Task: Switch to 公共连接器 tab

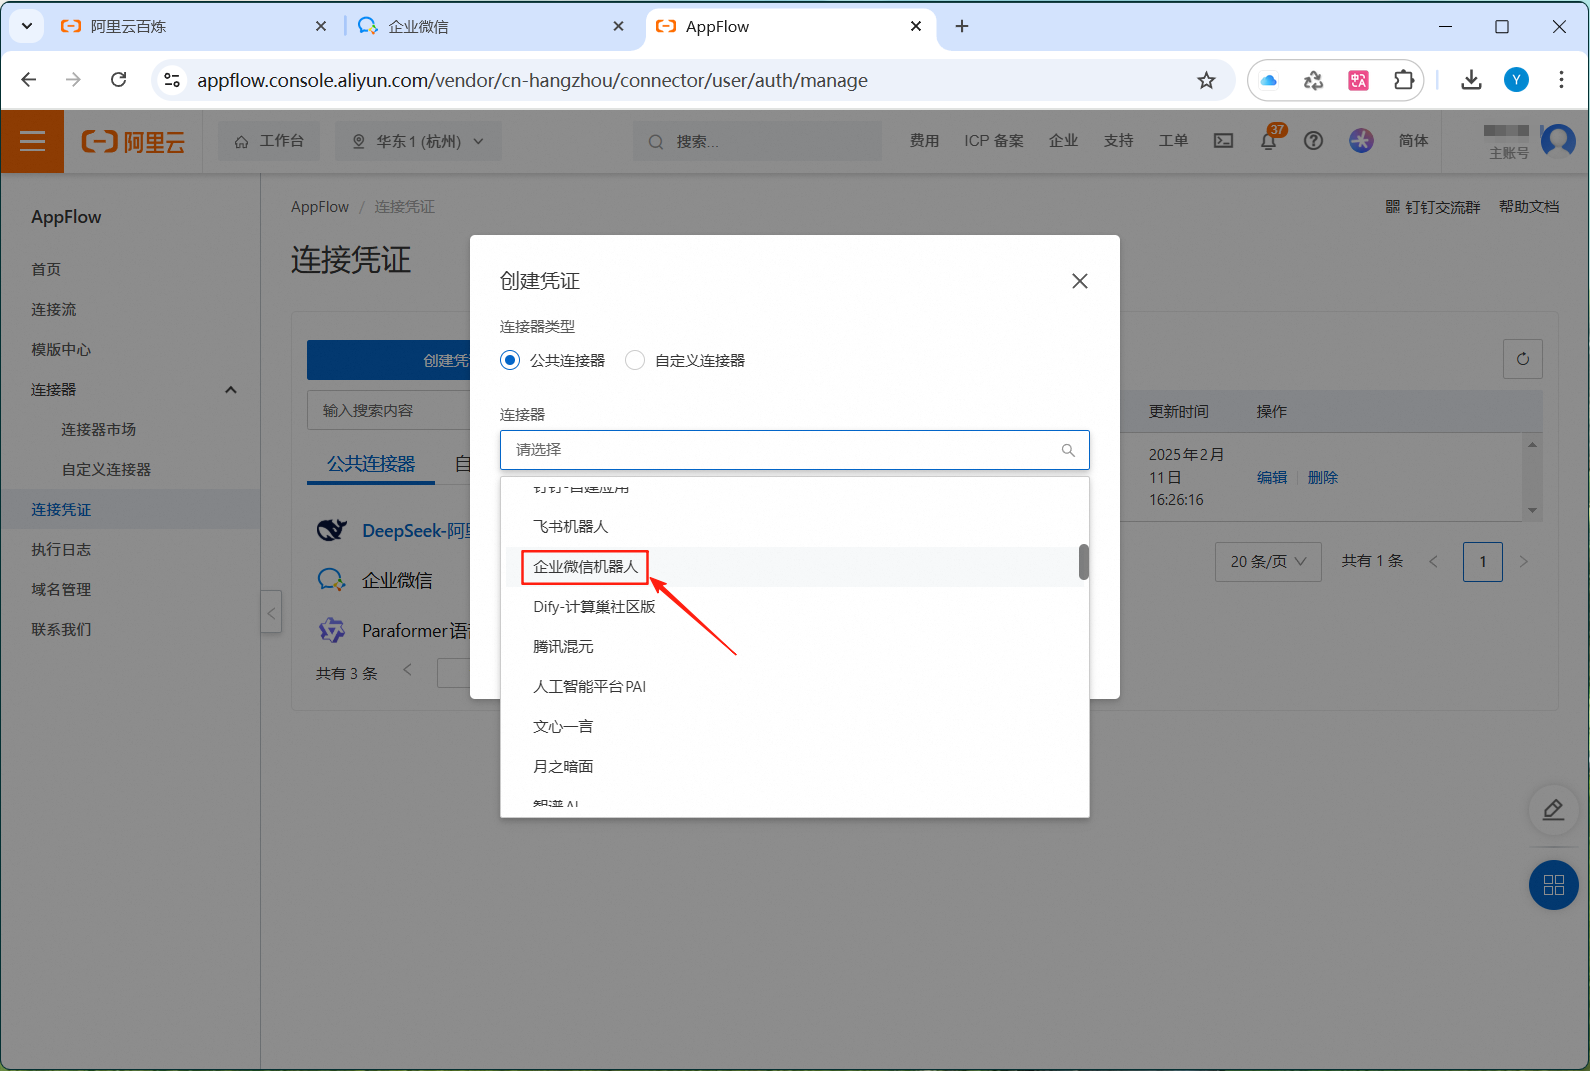Action: tap(371, 464)
